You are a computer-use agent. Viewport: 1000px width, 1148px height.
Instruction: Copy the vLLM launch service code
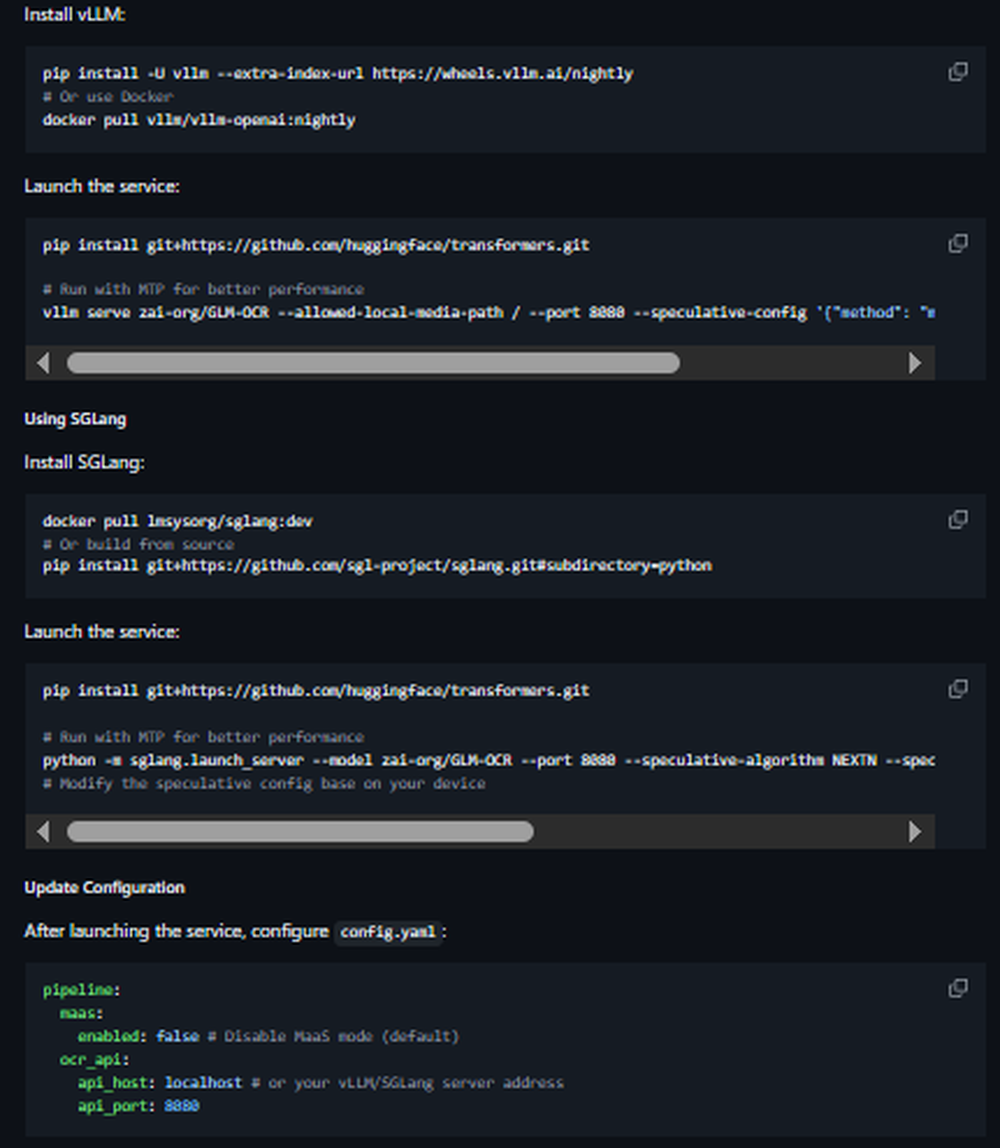[957, 243]
